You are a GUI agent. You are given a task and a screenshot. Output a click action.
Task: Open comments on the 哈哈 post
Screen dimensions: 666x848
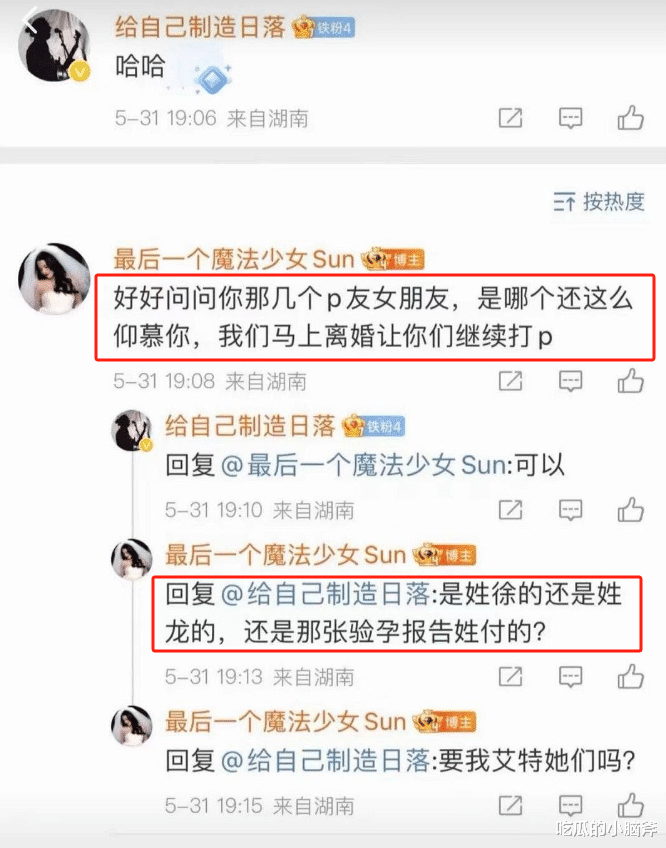coord(570,118)
